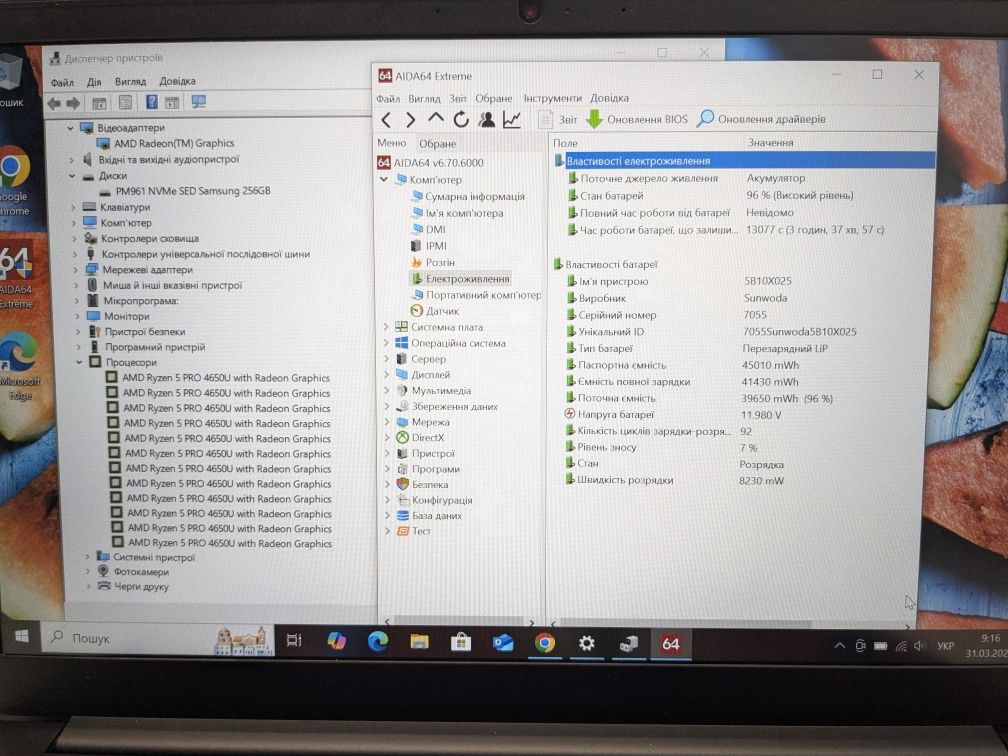
Task: Open File Explorer from taskbar
Action: (419, 642)
